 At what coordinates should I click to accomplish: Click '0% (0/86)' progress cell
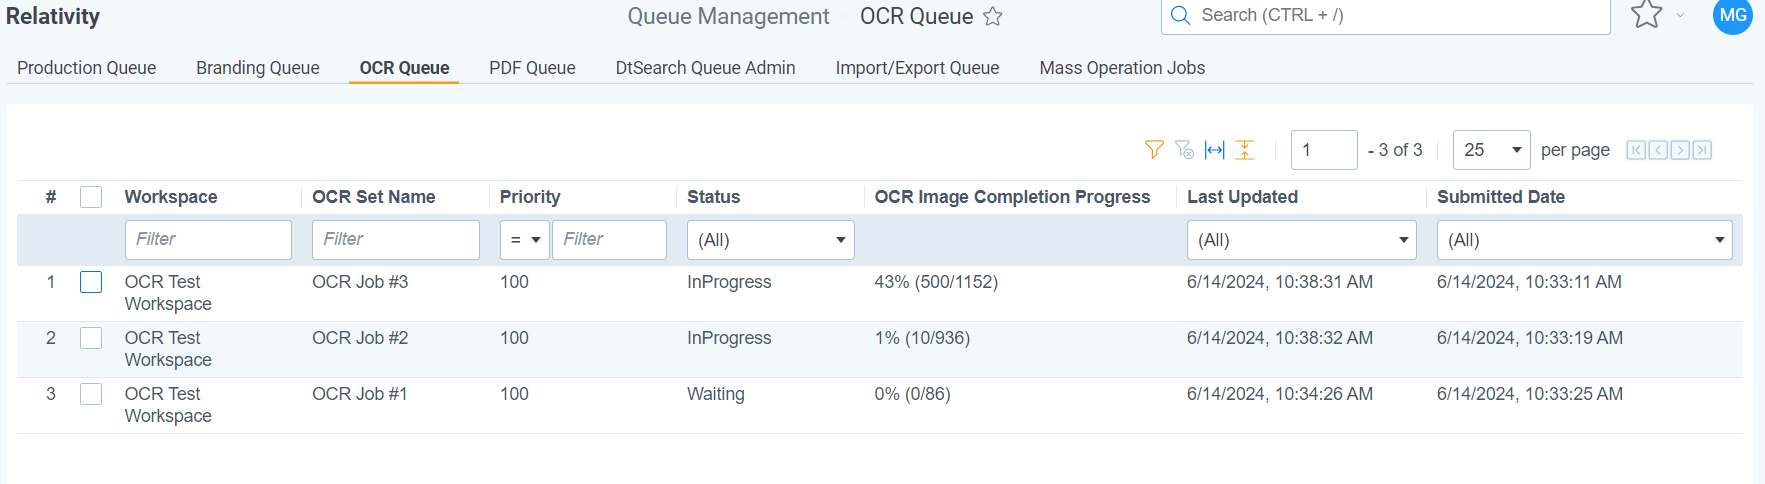(912, 394)
